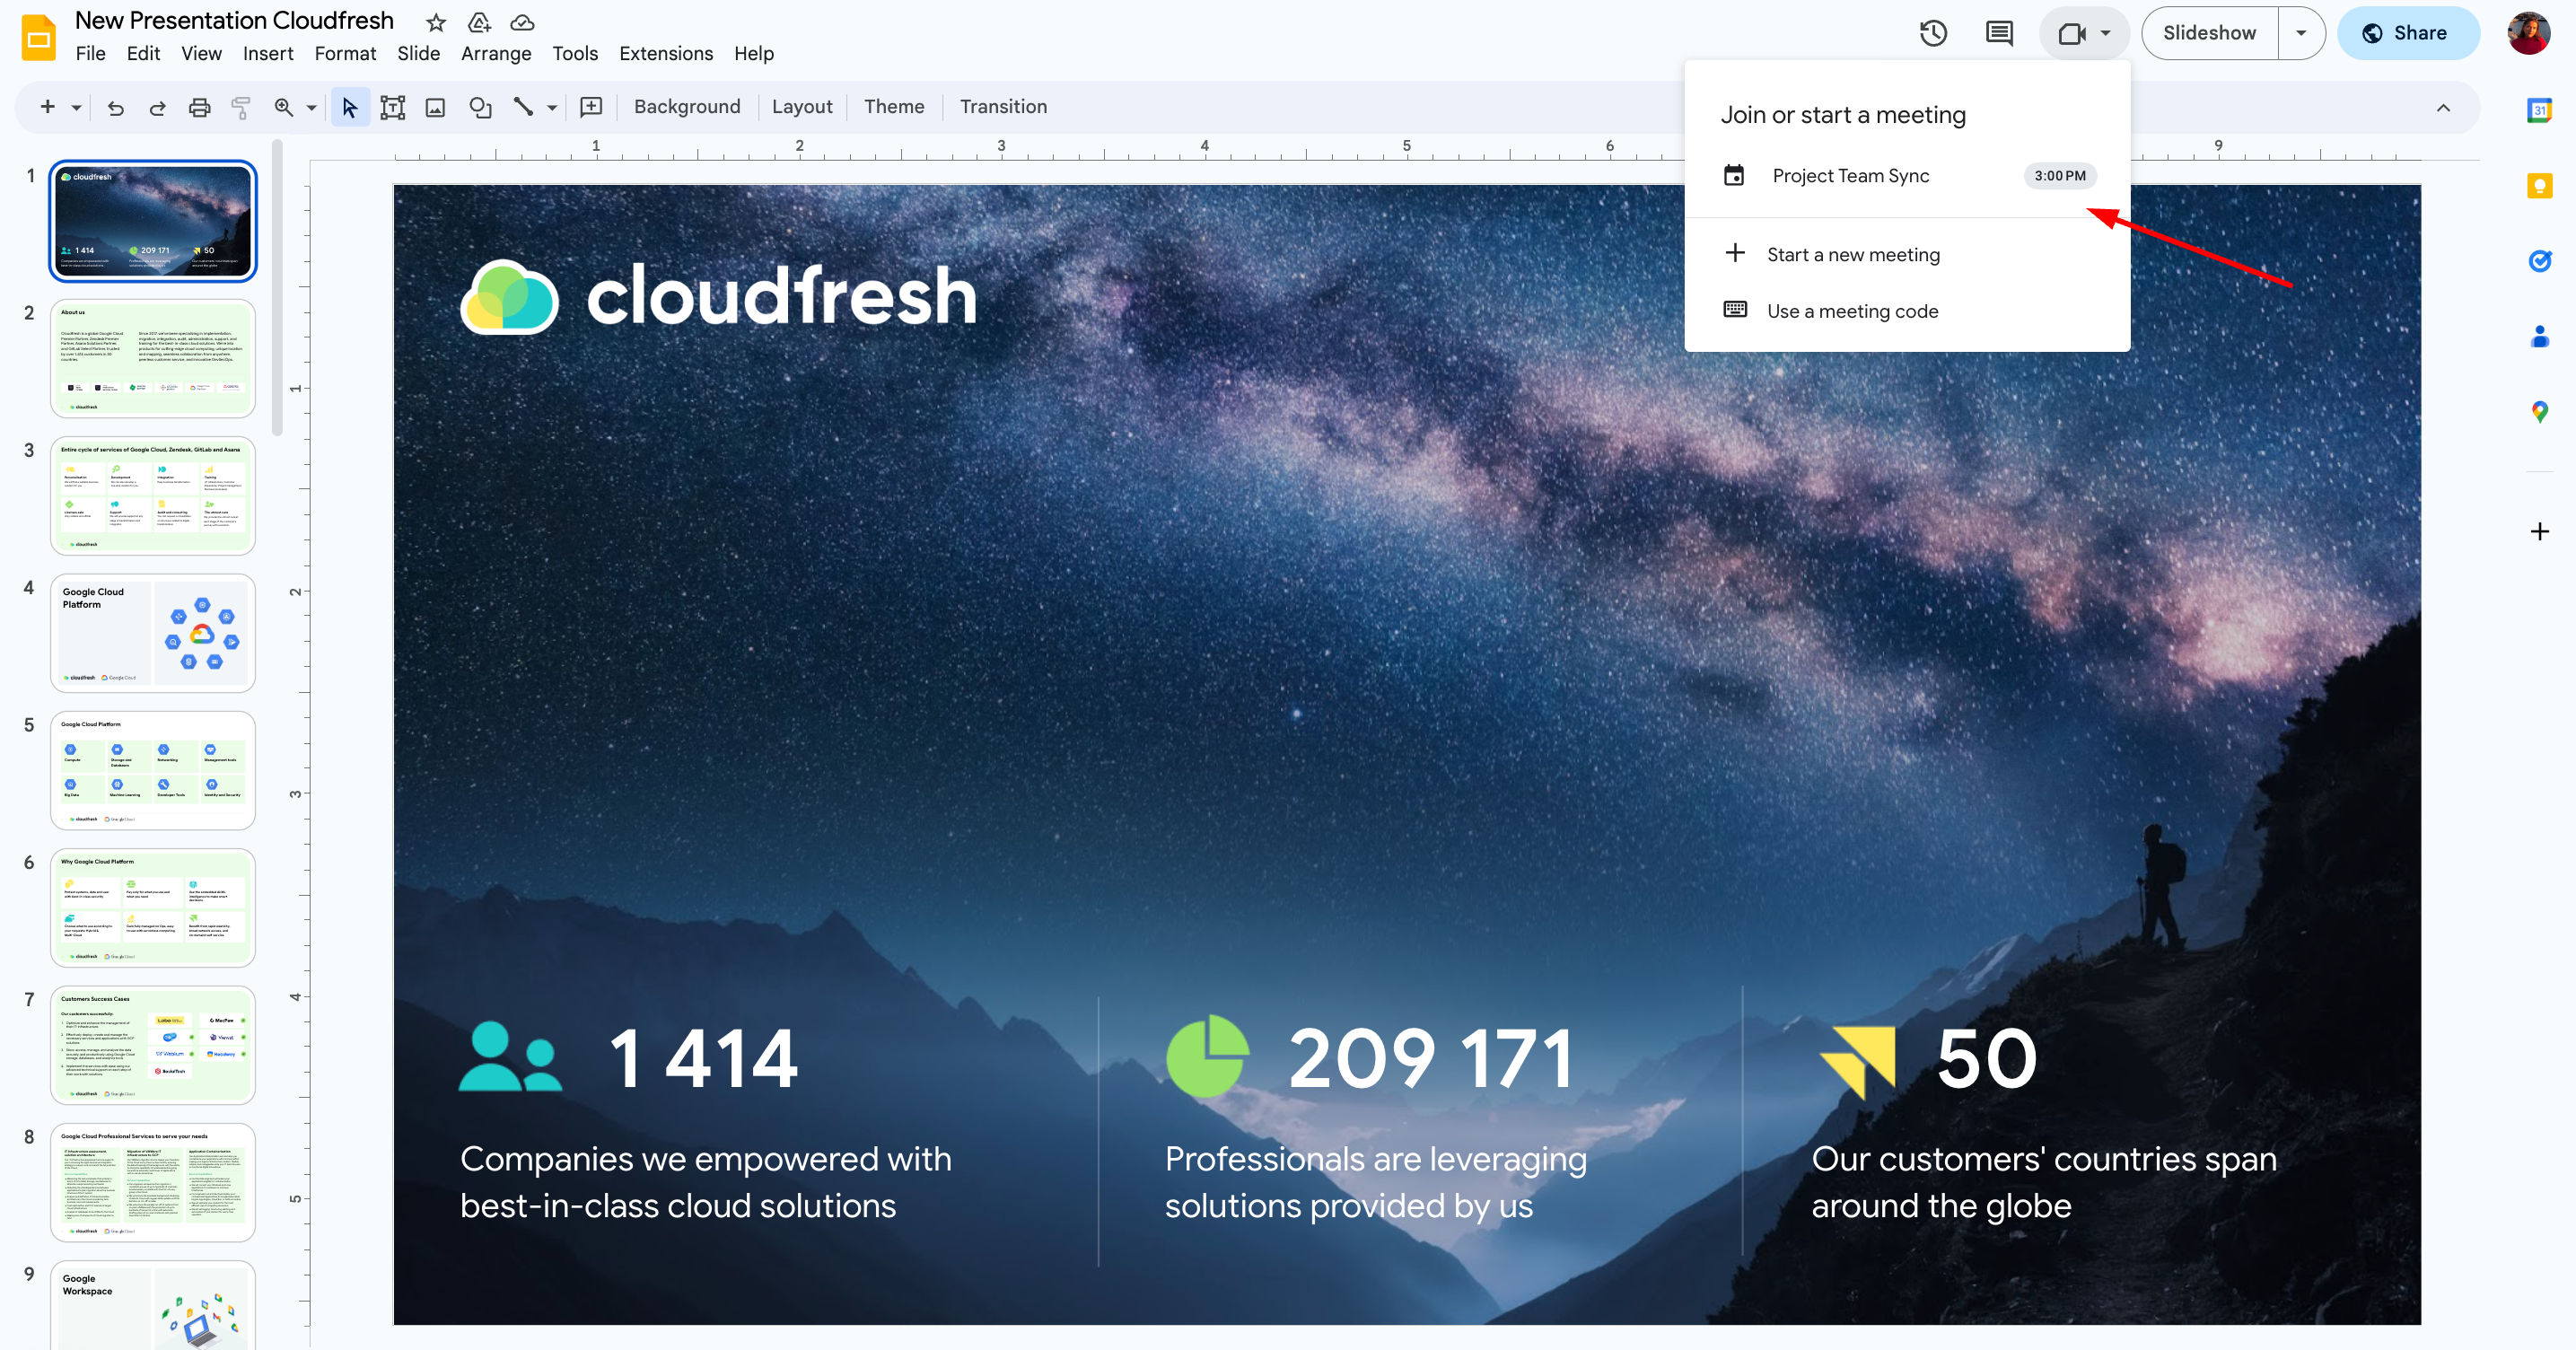
Task: Star the presentation
Action: [x=436, y=22]
